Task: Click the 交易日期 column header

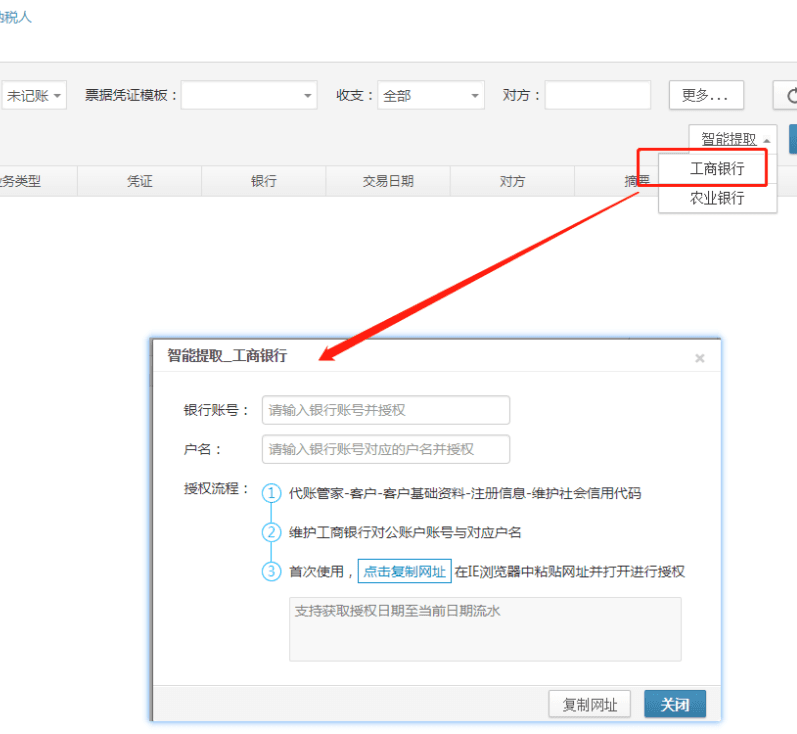Action: tap(388, 181)
